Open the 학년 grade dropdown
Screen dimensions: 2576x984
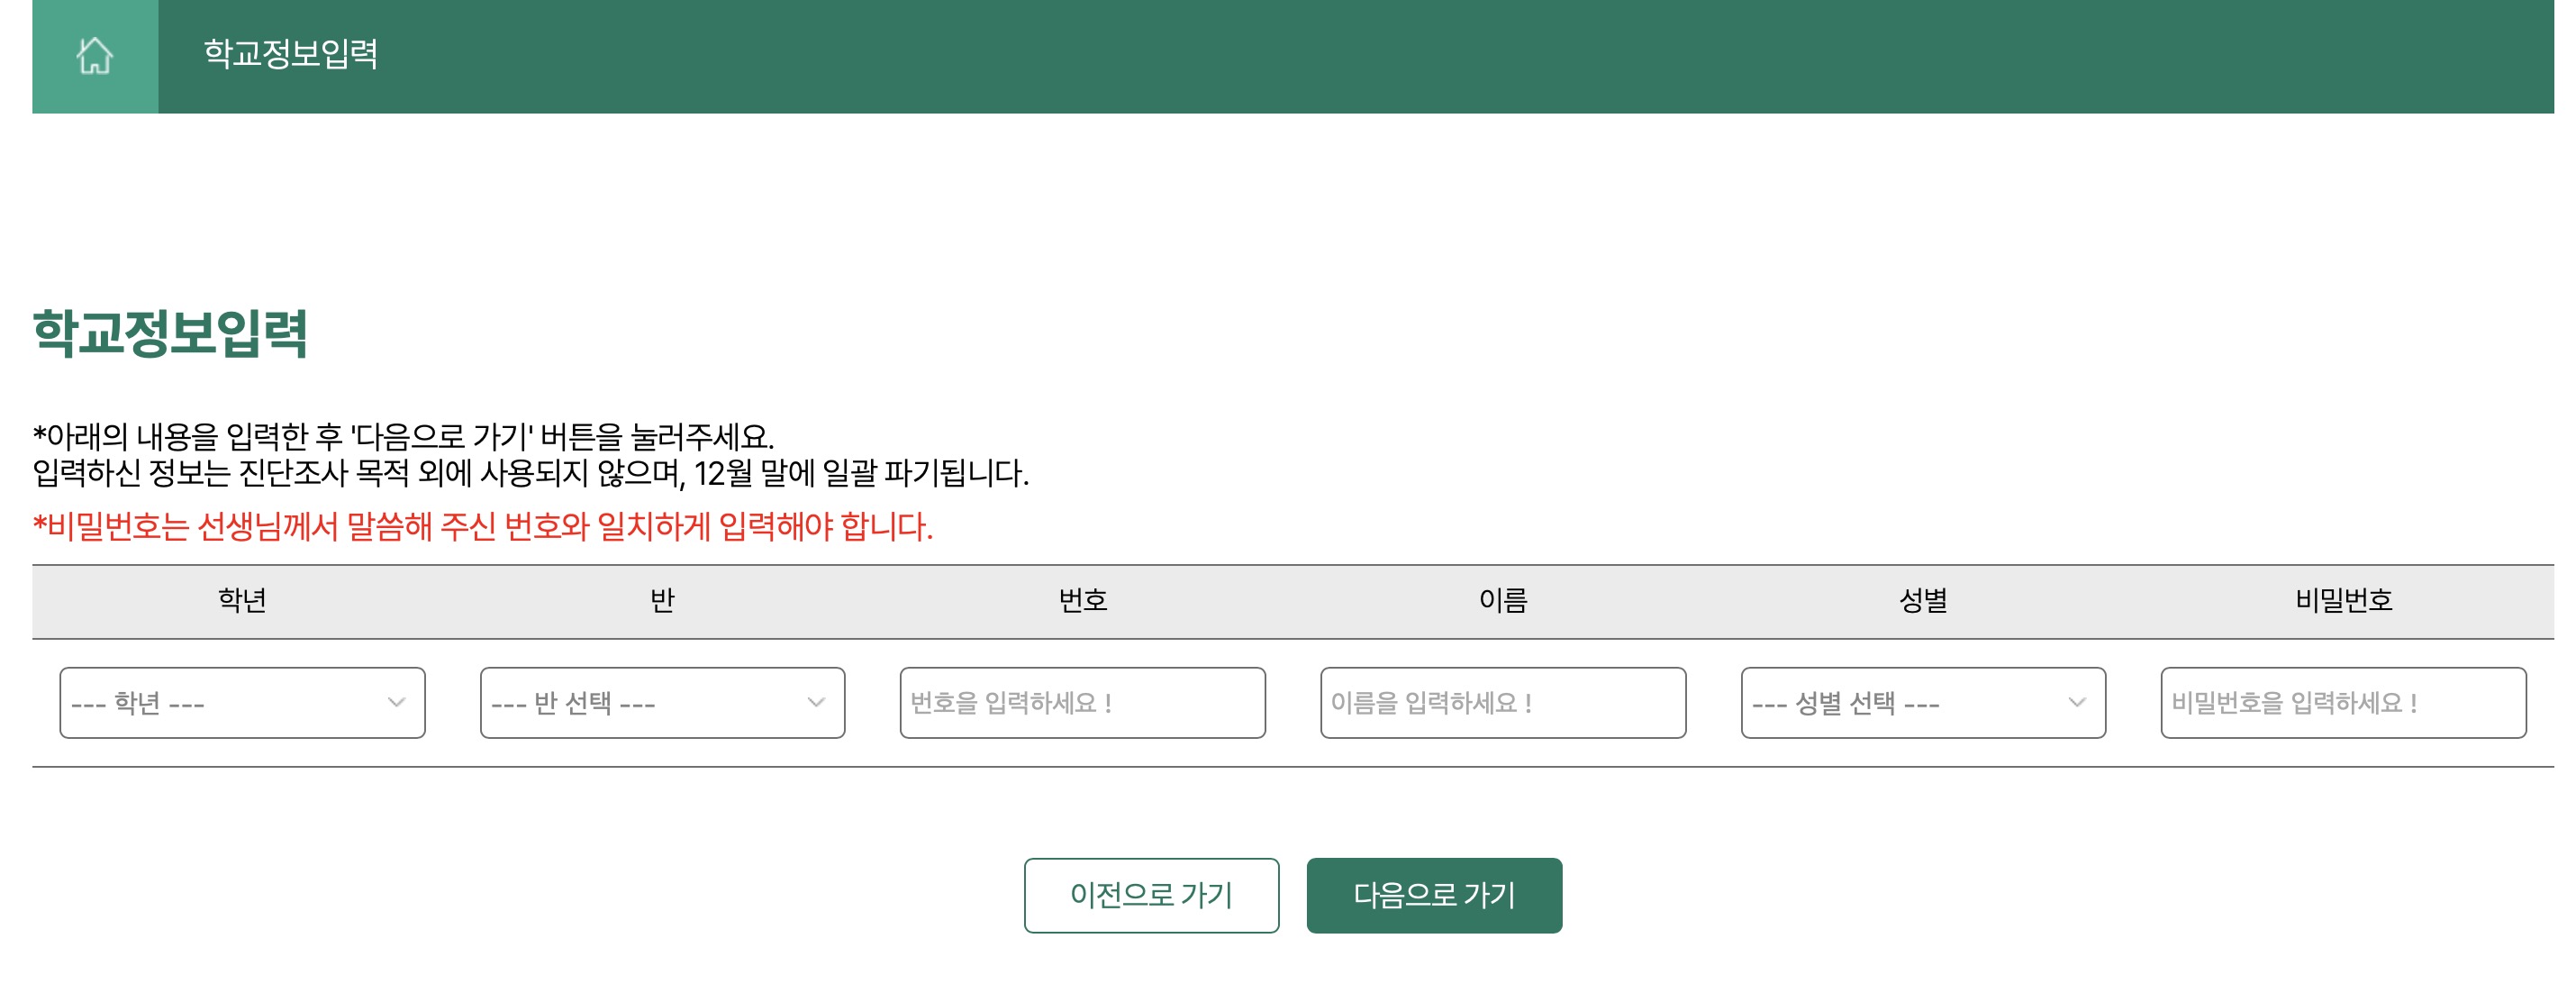(242, 703)
